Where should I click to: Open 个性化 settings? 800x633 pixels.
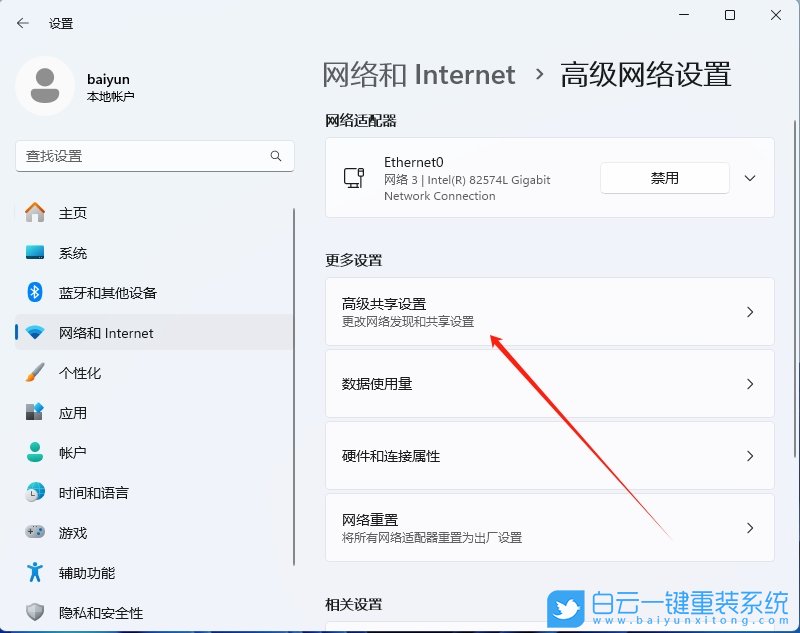[x=72, y=372]
